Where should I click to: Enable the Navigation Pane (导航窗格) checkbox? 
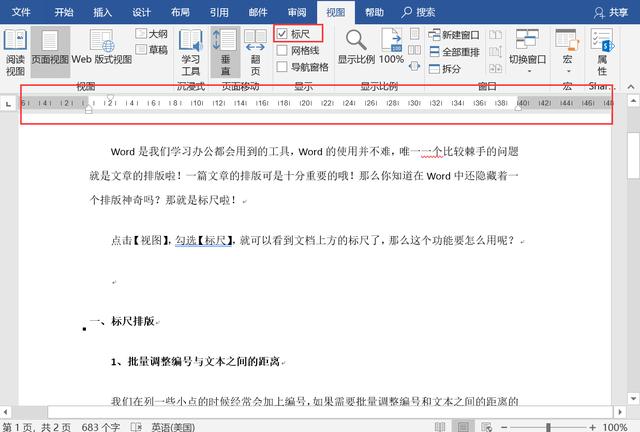pyautogui.click(x=282, y=67)
